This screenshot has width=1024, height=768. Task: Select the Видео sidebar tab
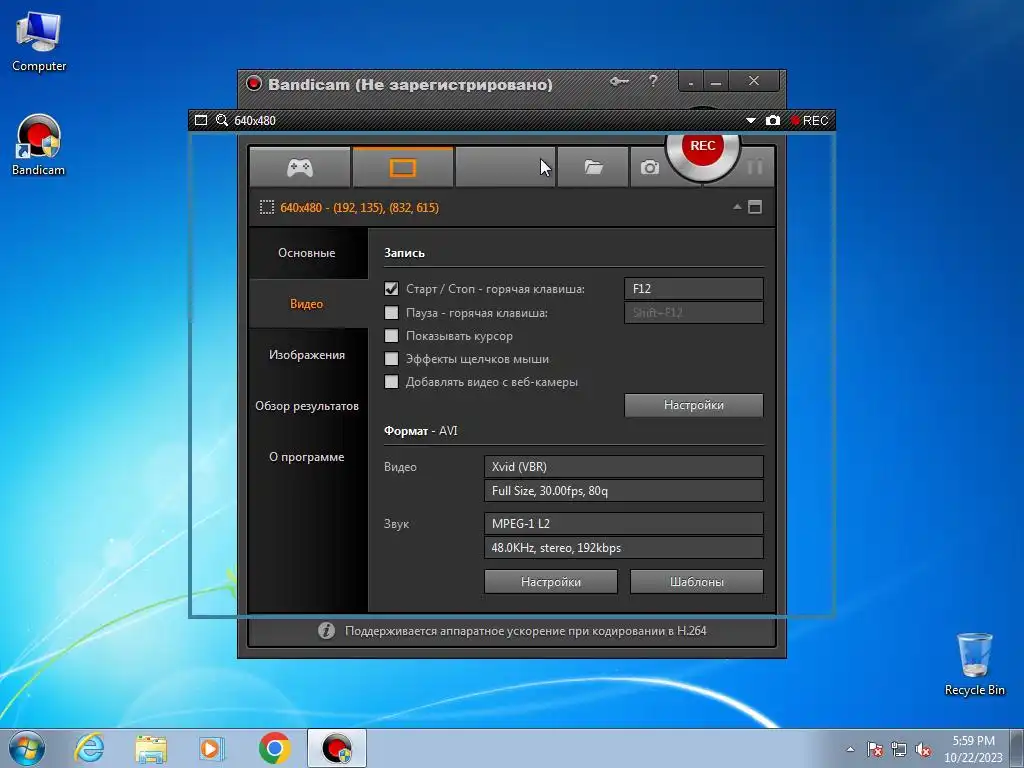[x=307, y=304]
